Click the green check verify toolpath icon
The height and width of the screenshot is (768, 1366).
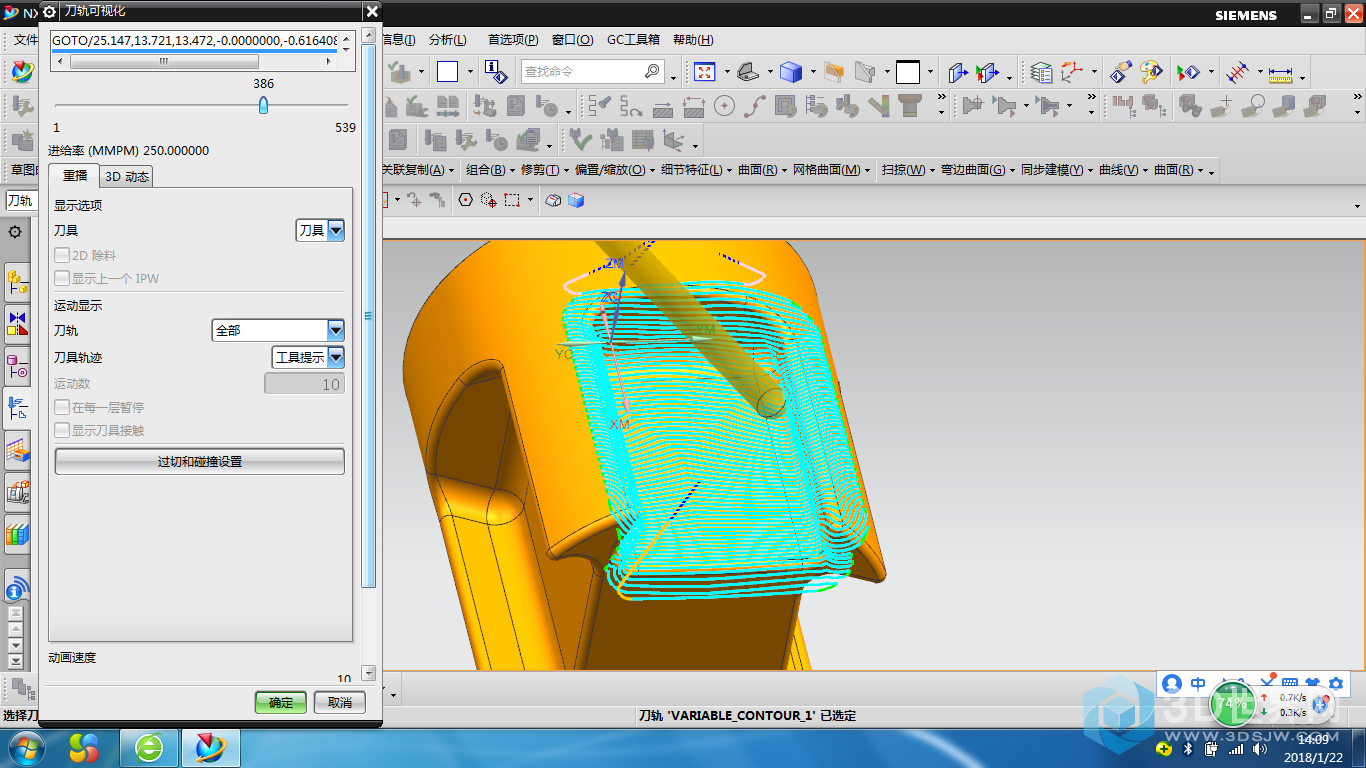[x=581, y=139]
